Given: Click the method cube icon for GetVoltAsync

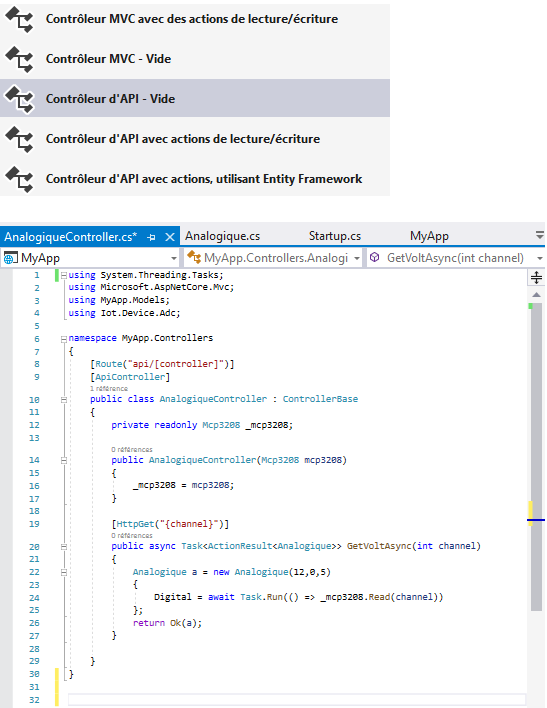Looking at the screenshot, I should tap(374, 257).
